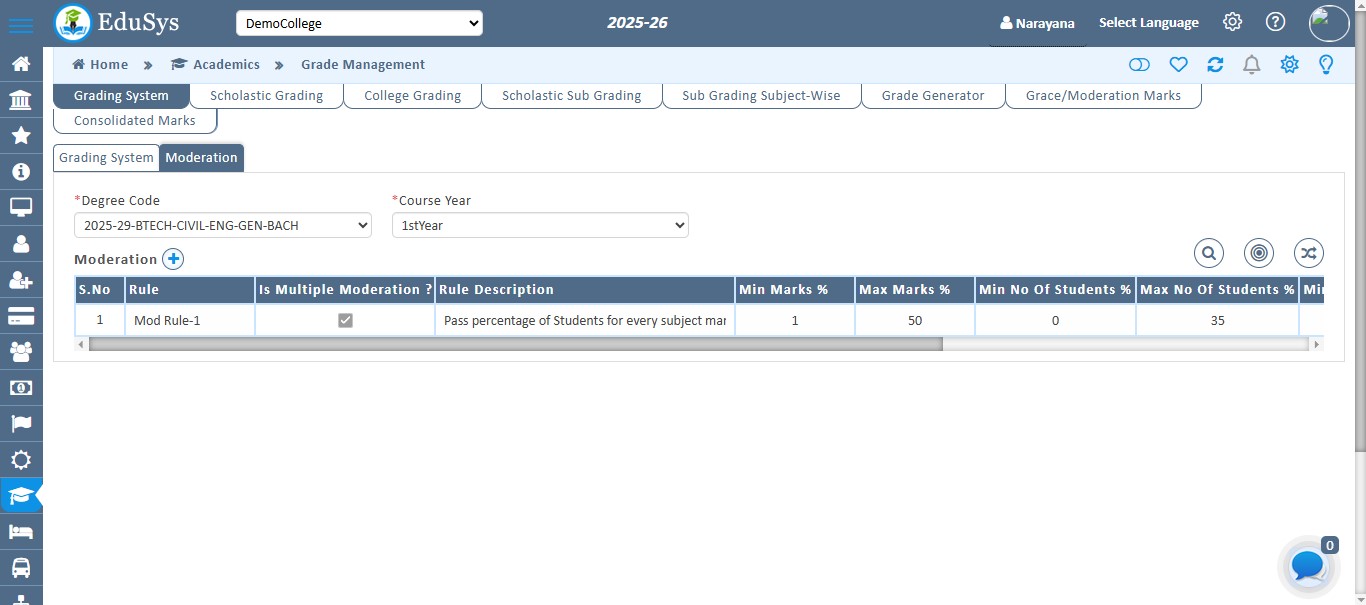Toggle the switch icon in breadcrumb bar
The image size is (1366, 605).
point(1139,65)
